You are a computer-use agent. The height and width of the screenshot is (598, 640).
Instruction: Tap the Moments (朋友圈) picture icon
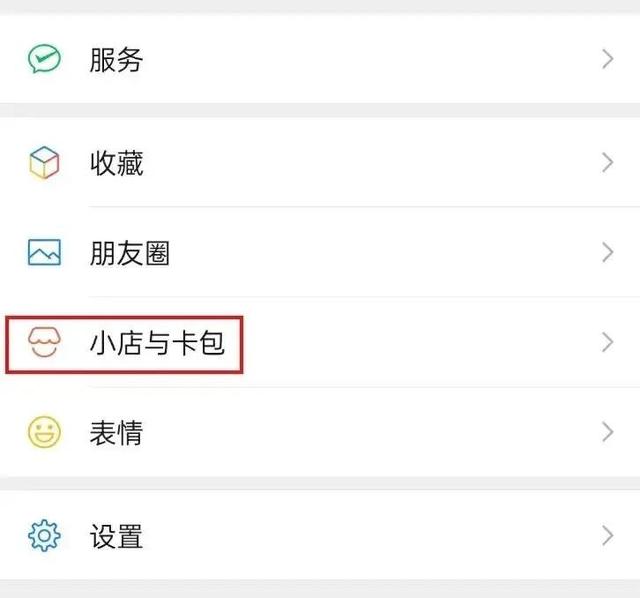(x=44, y=253)
